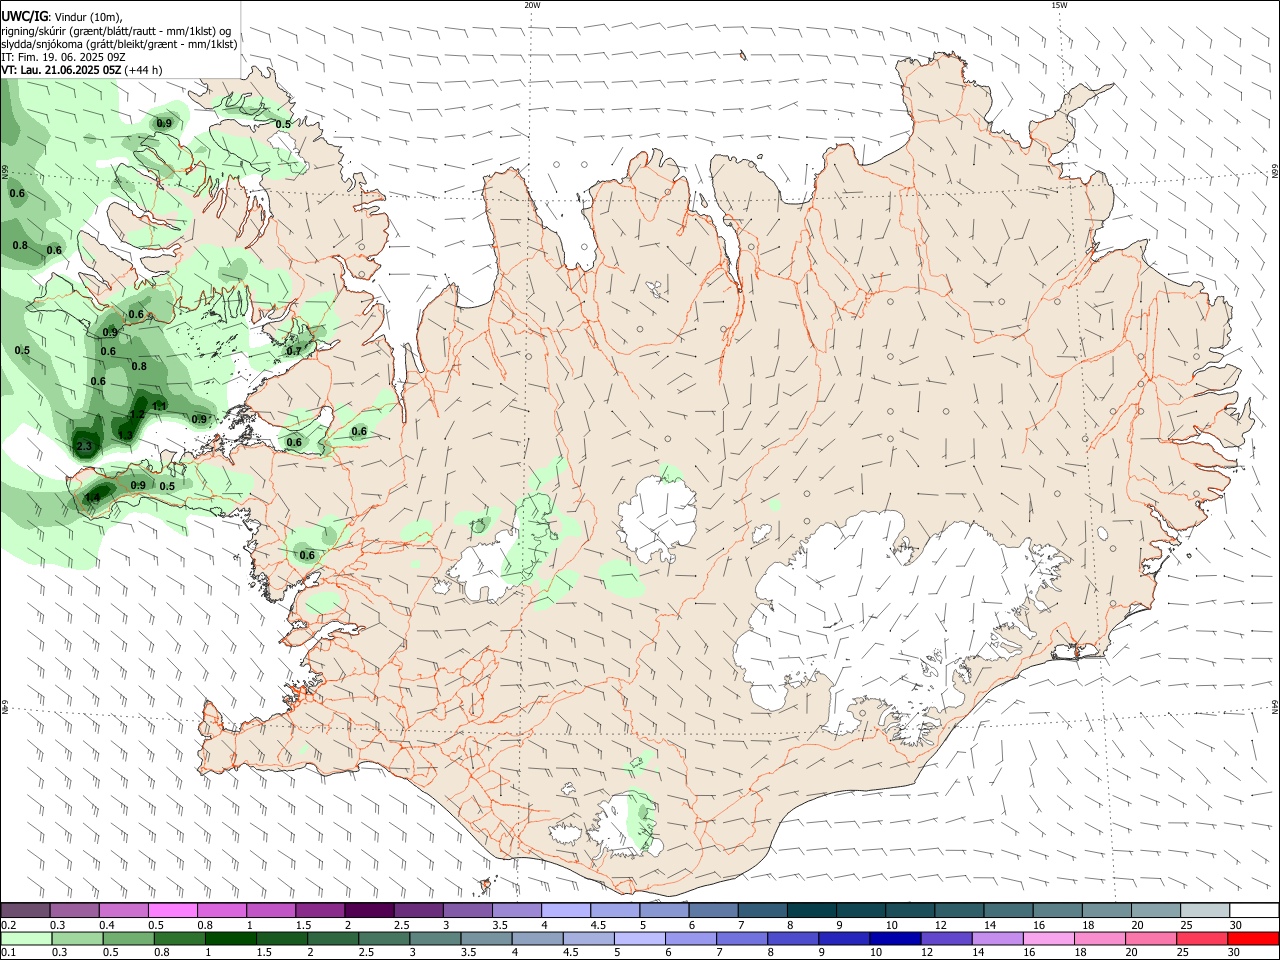Click the dark navy 10 swatch in lower legend
Image resolution: width=1280 pixels, height=960 pixels.
click(894, 939)
